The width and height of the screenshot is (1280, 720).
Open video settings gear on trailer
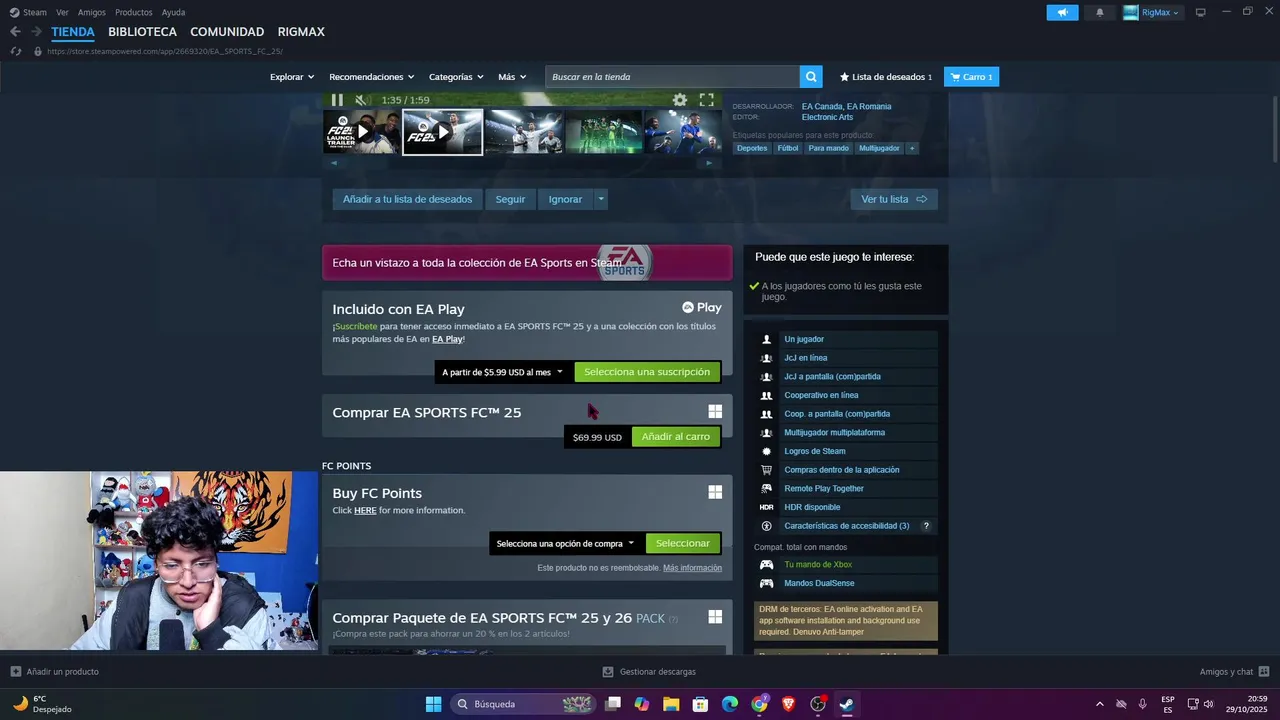point(680,100)
